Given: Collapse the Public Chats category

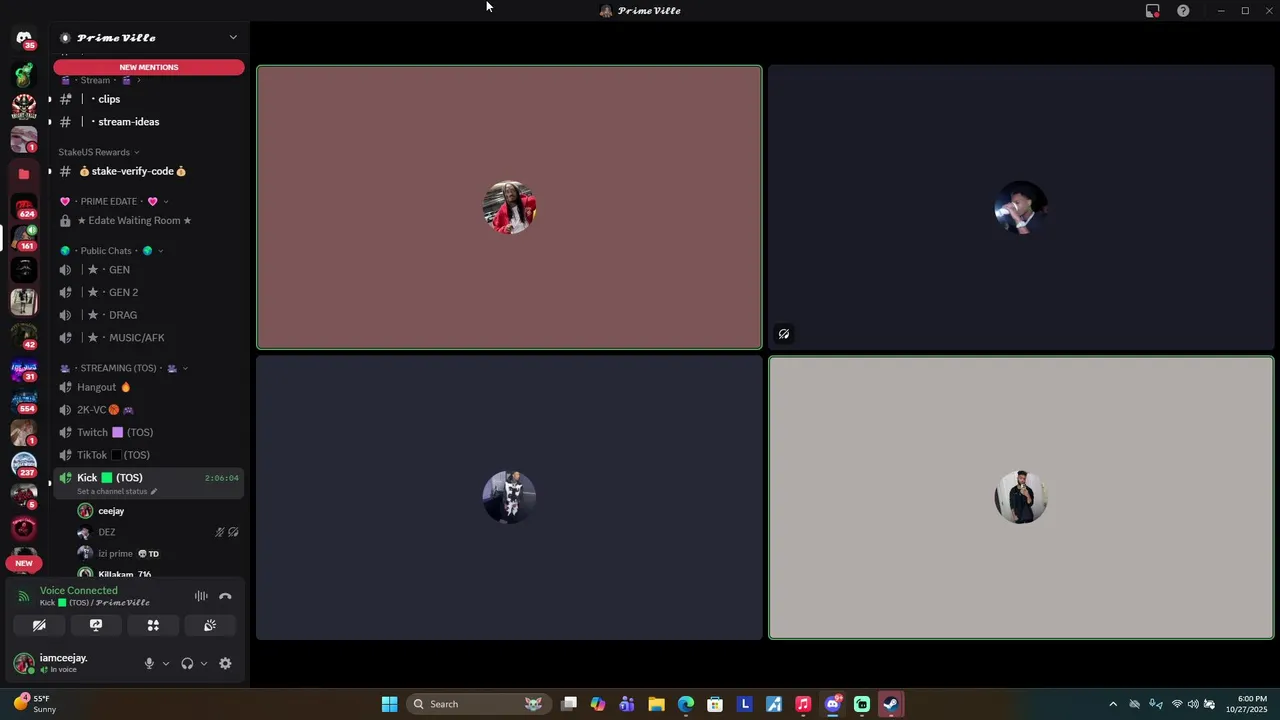Looking at the screenshot, I should tap(111, 251).
